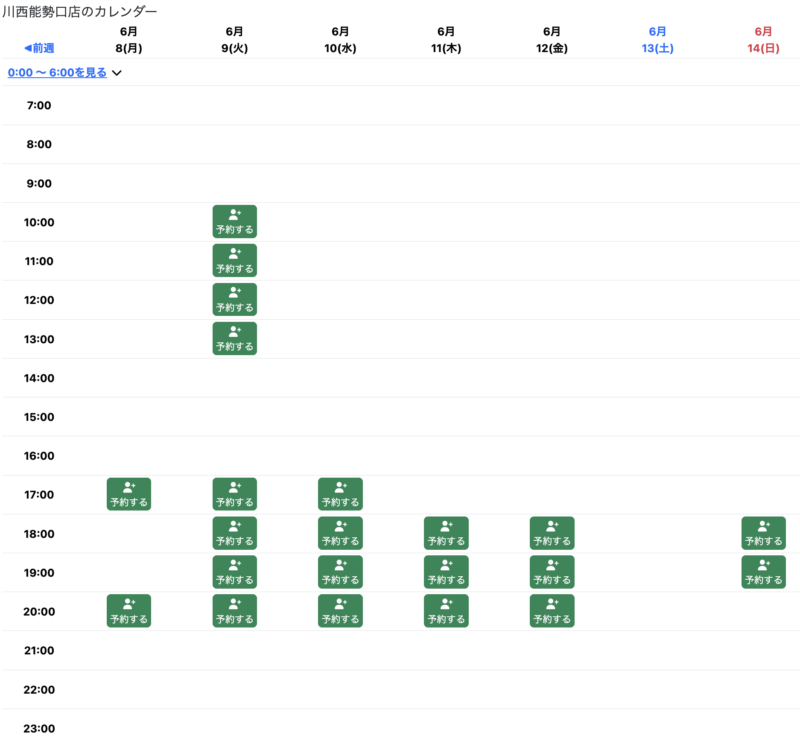Book June 9 Tuesday 12:00 slot

235,300
